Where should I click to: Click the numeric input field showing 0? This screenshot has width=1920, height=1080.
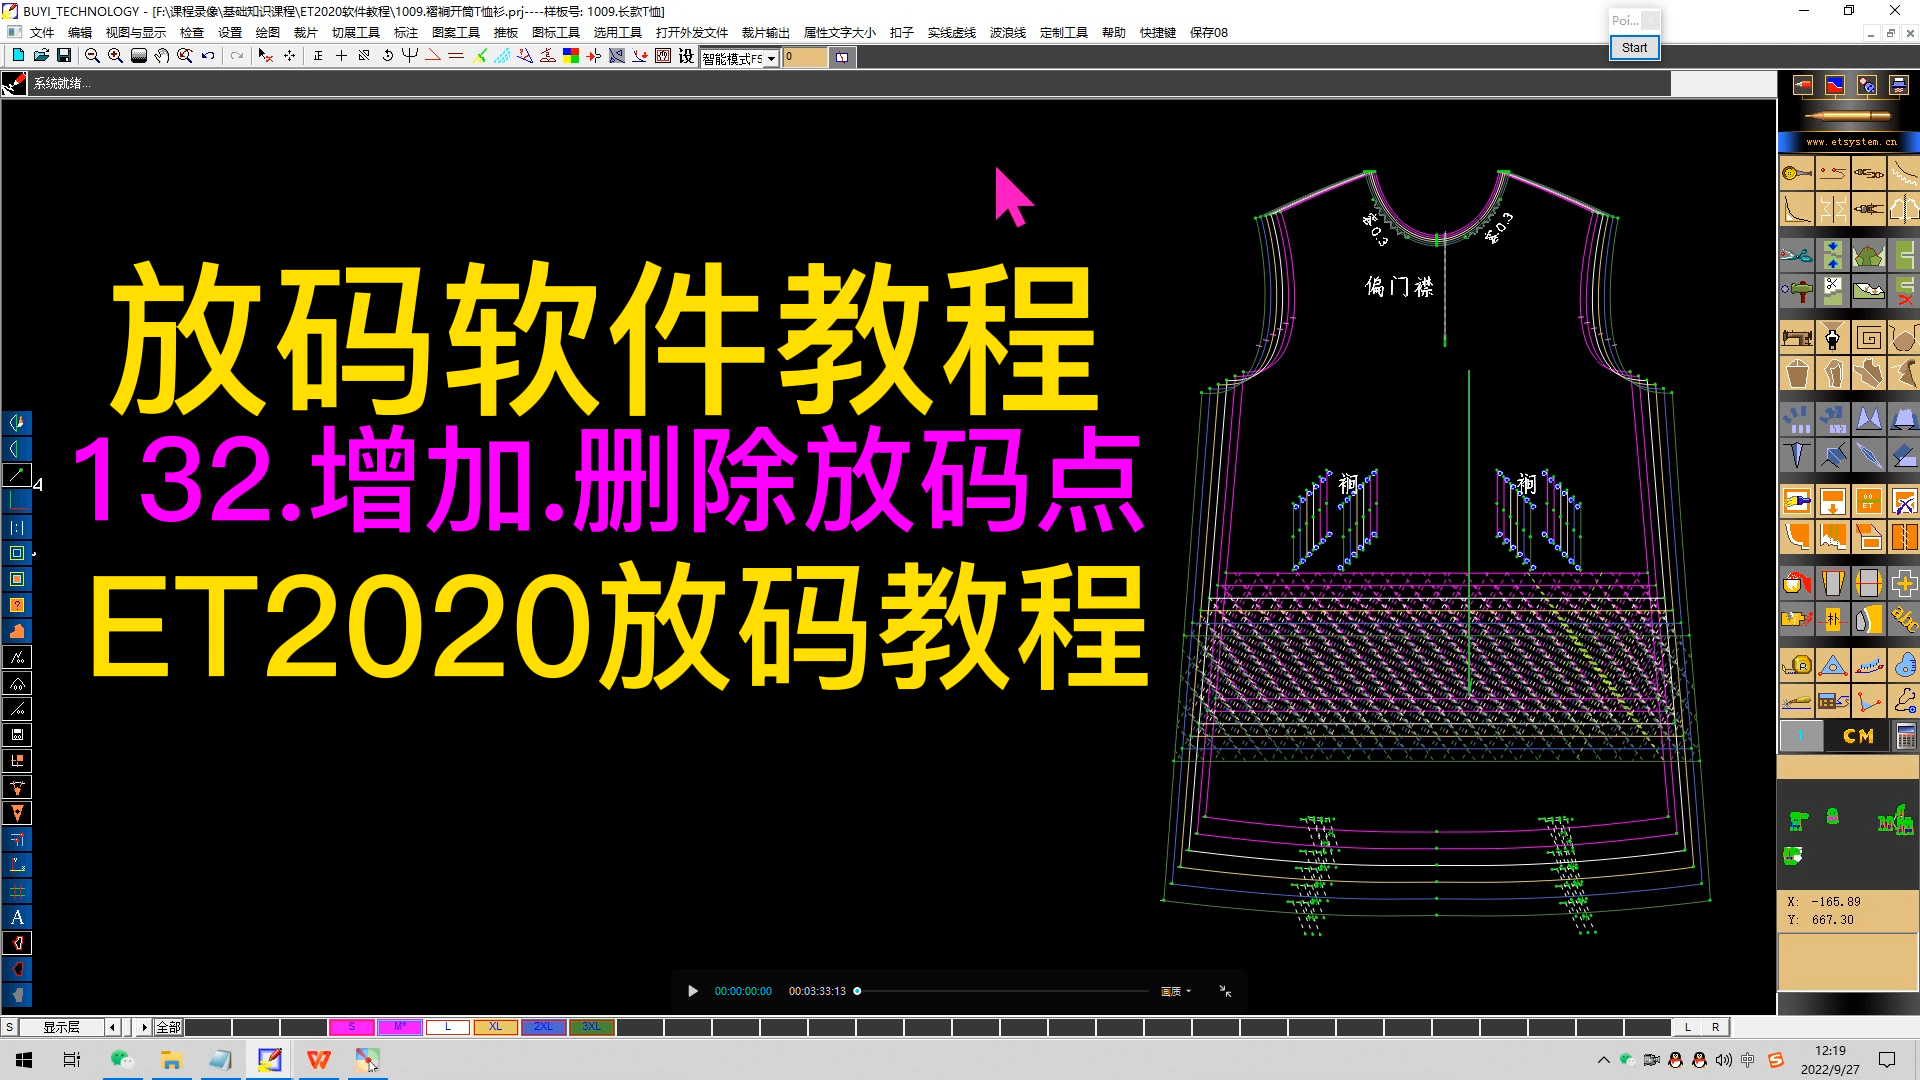pyautogui.click(x=805, y=58)
